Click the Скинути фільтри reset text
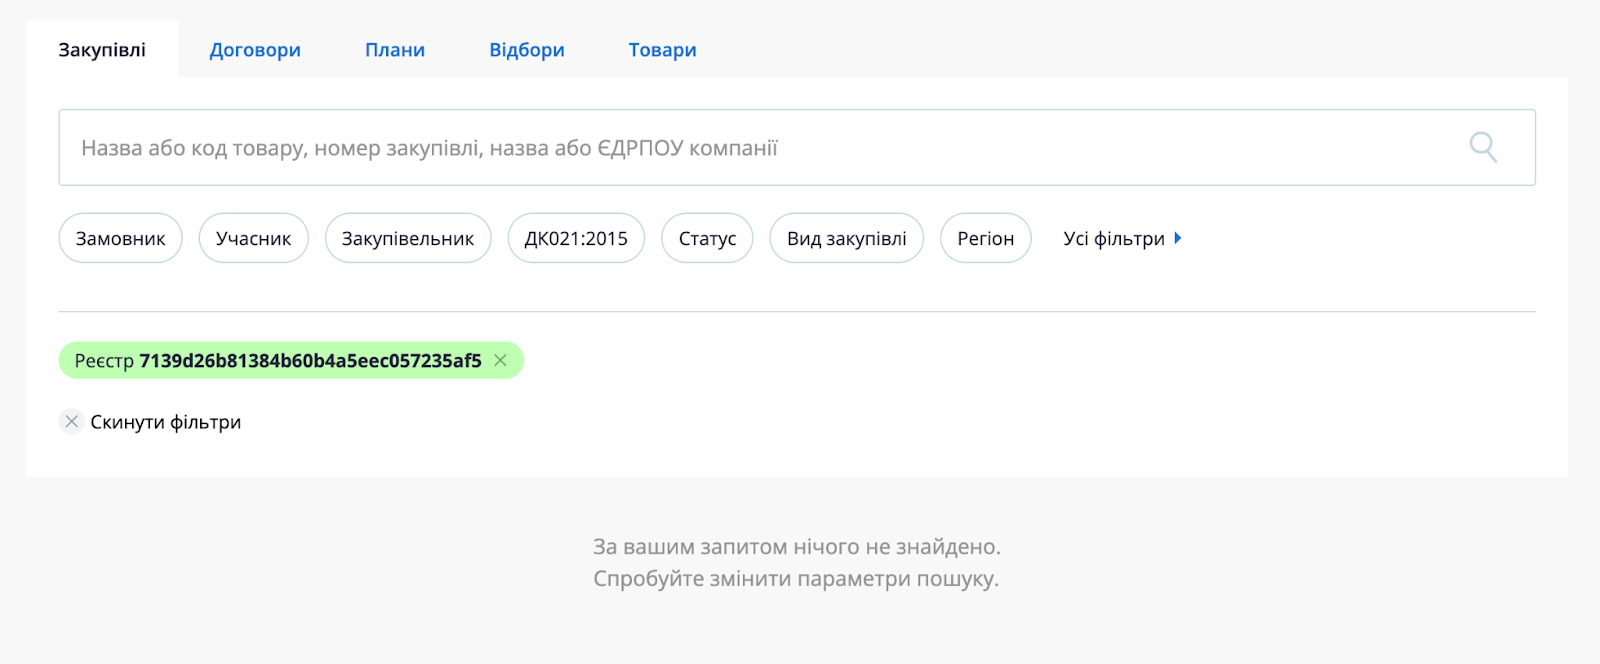 [x=166, y=422]
